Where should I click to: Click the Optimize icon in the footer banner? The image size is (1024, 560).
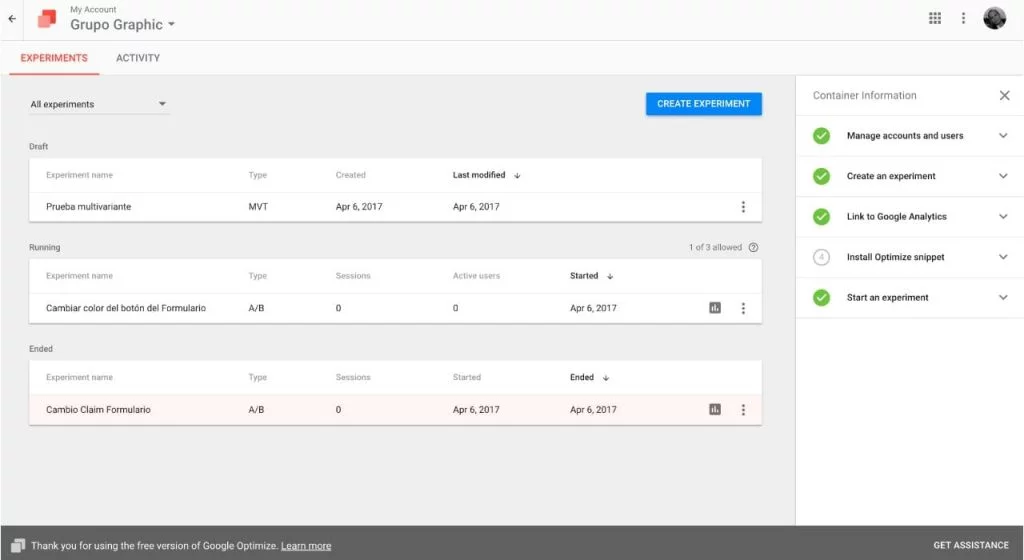(18, 546)
